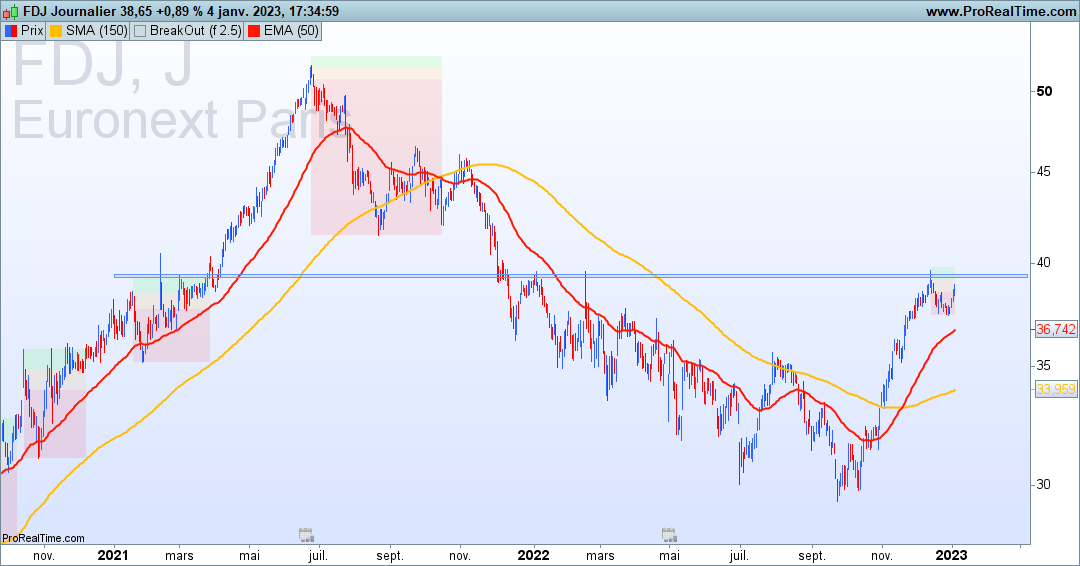Click the sept. label after 2022
This screenshot has height=566, width=1080.
pyautogui.click(x=811, y=556)
